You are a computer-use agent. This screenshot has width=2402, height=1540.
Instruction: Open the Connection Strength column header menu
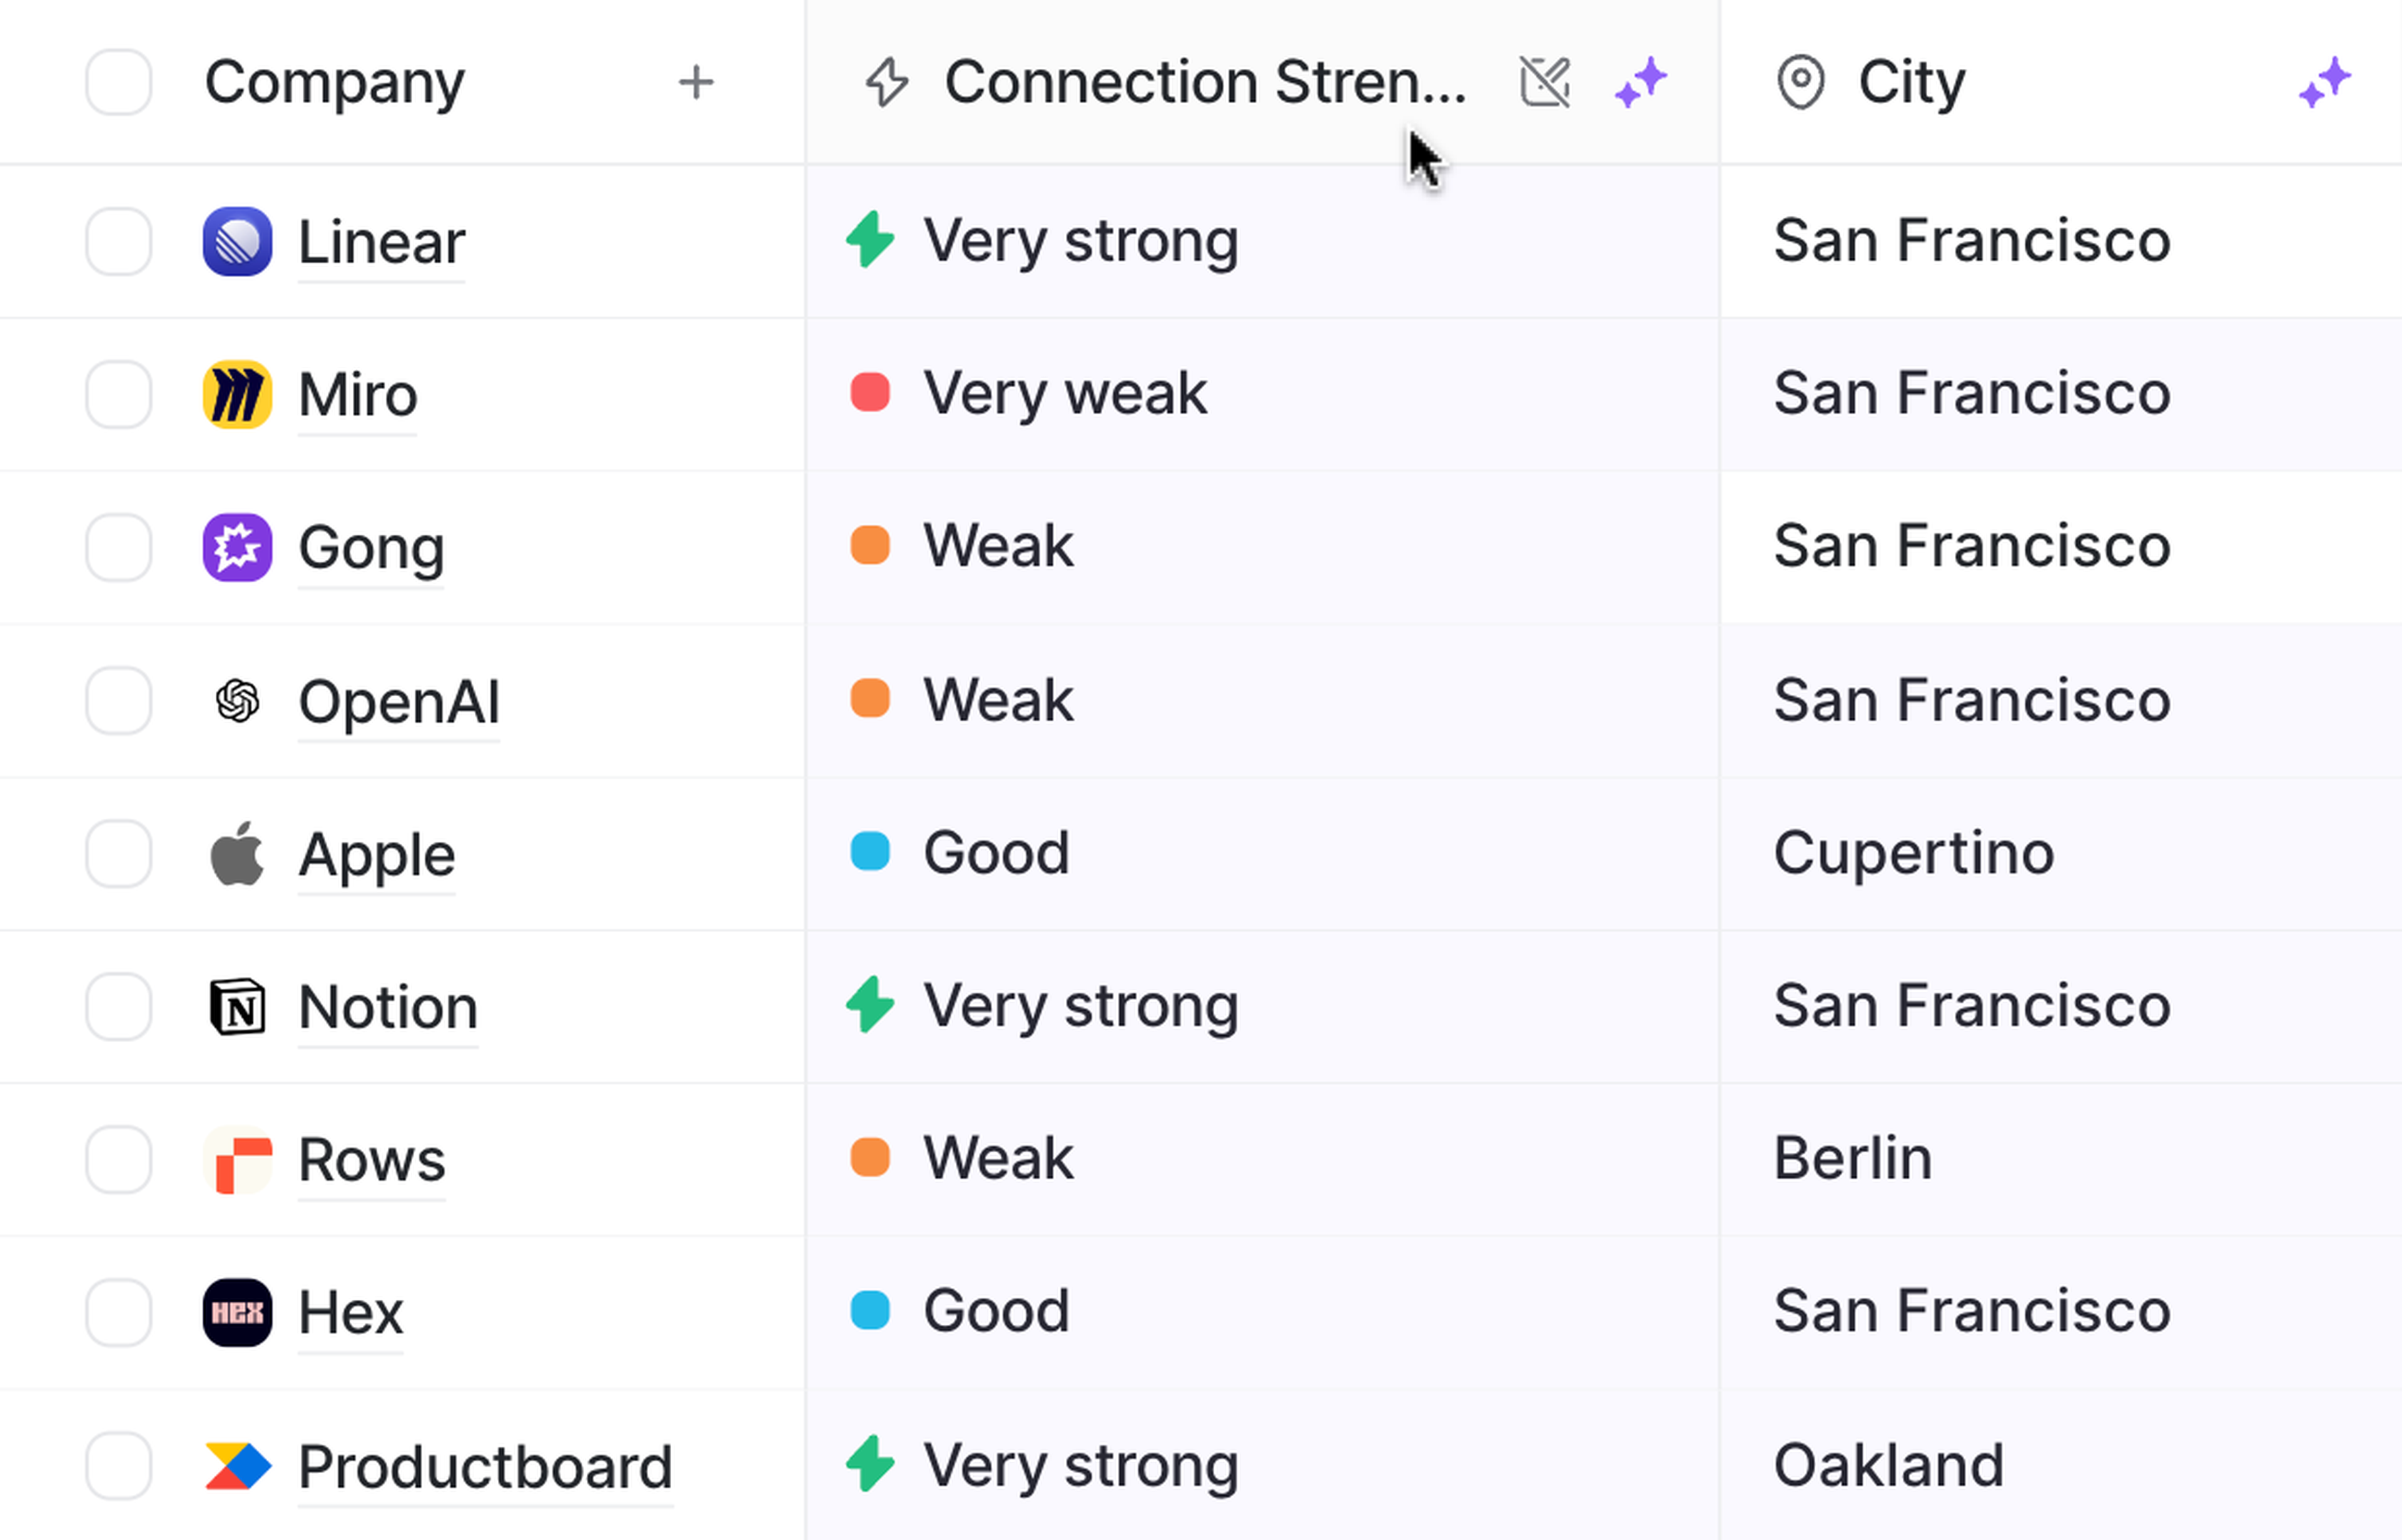(x=1204, y=82)
